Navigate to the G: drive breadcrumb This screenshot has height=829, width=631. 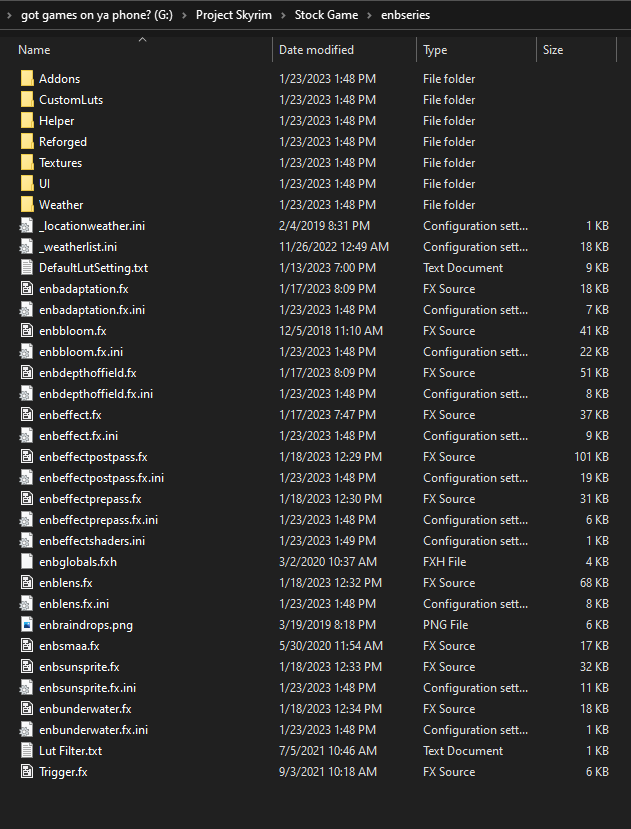click(x=97, y=15)
